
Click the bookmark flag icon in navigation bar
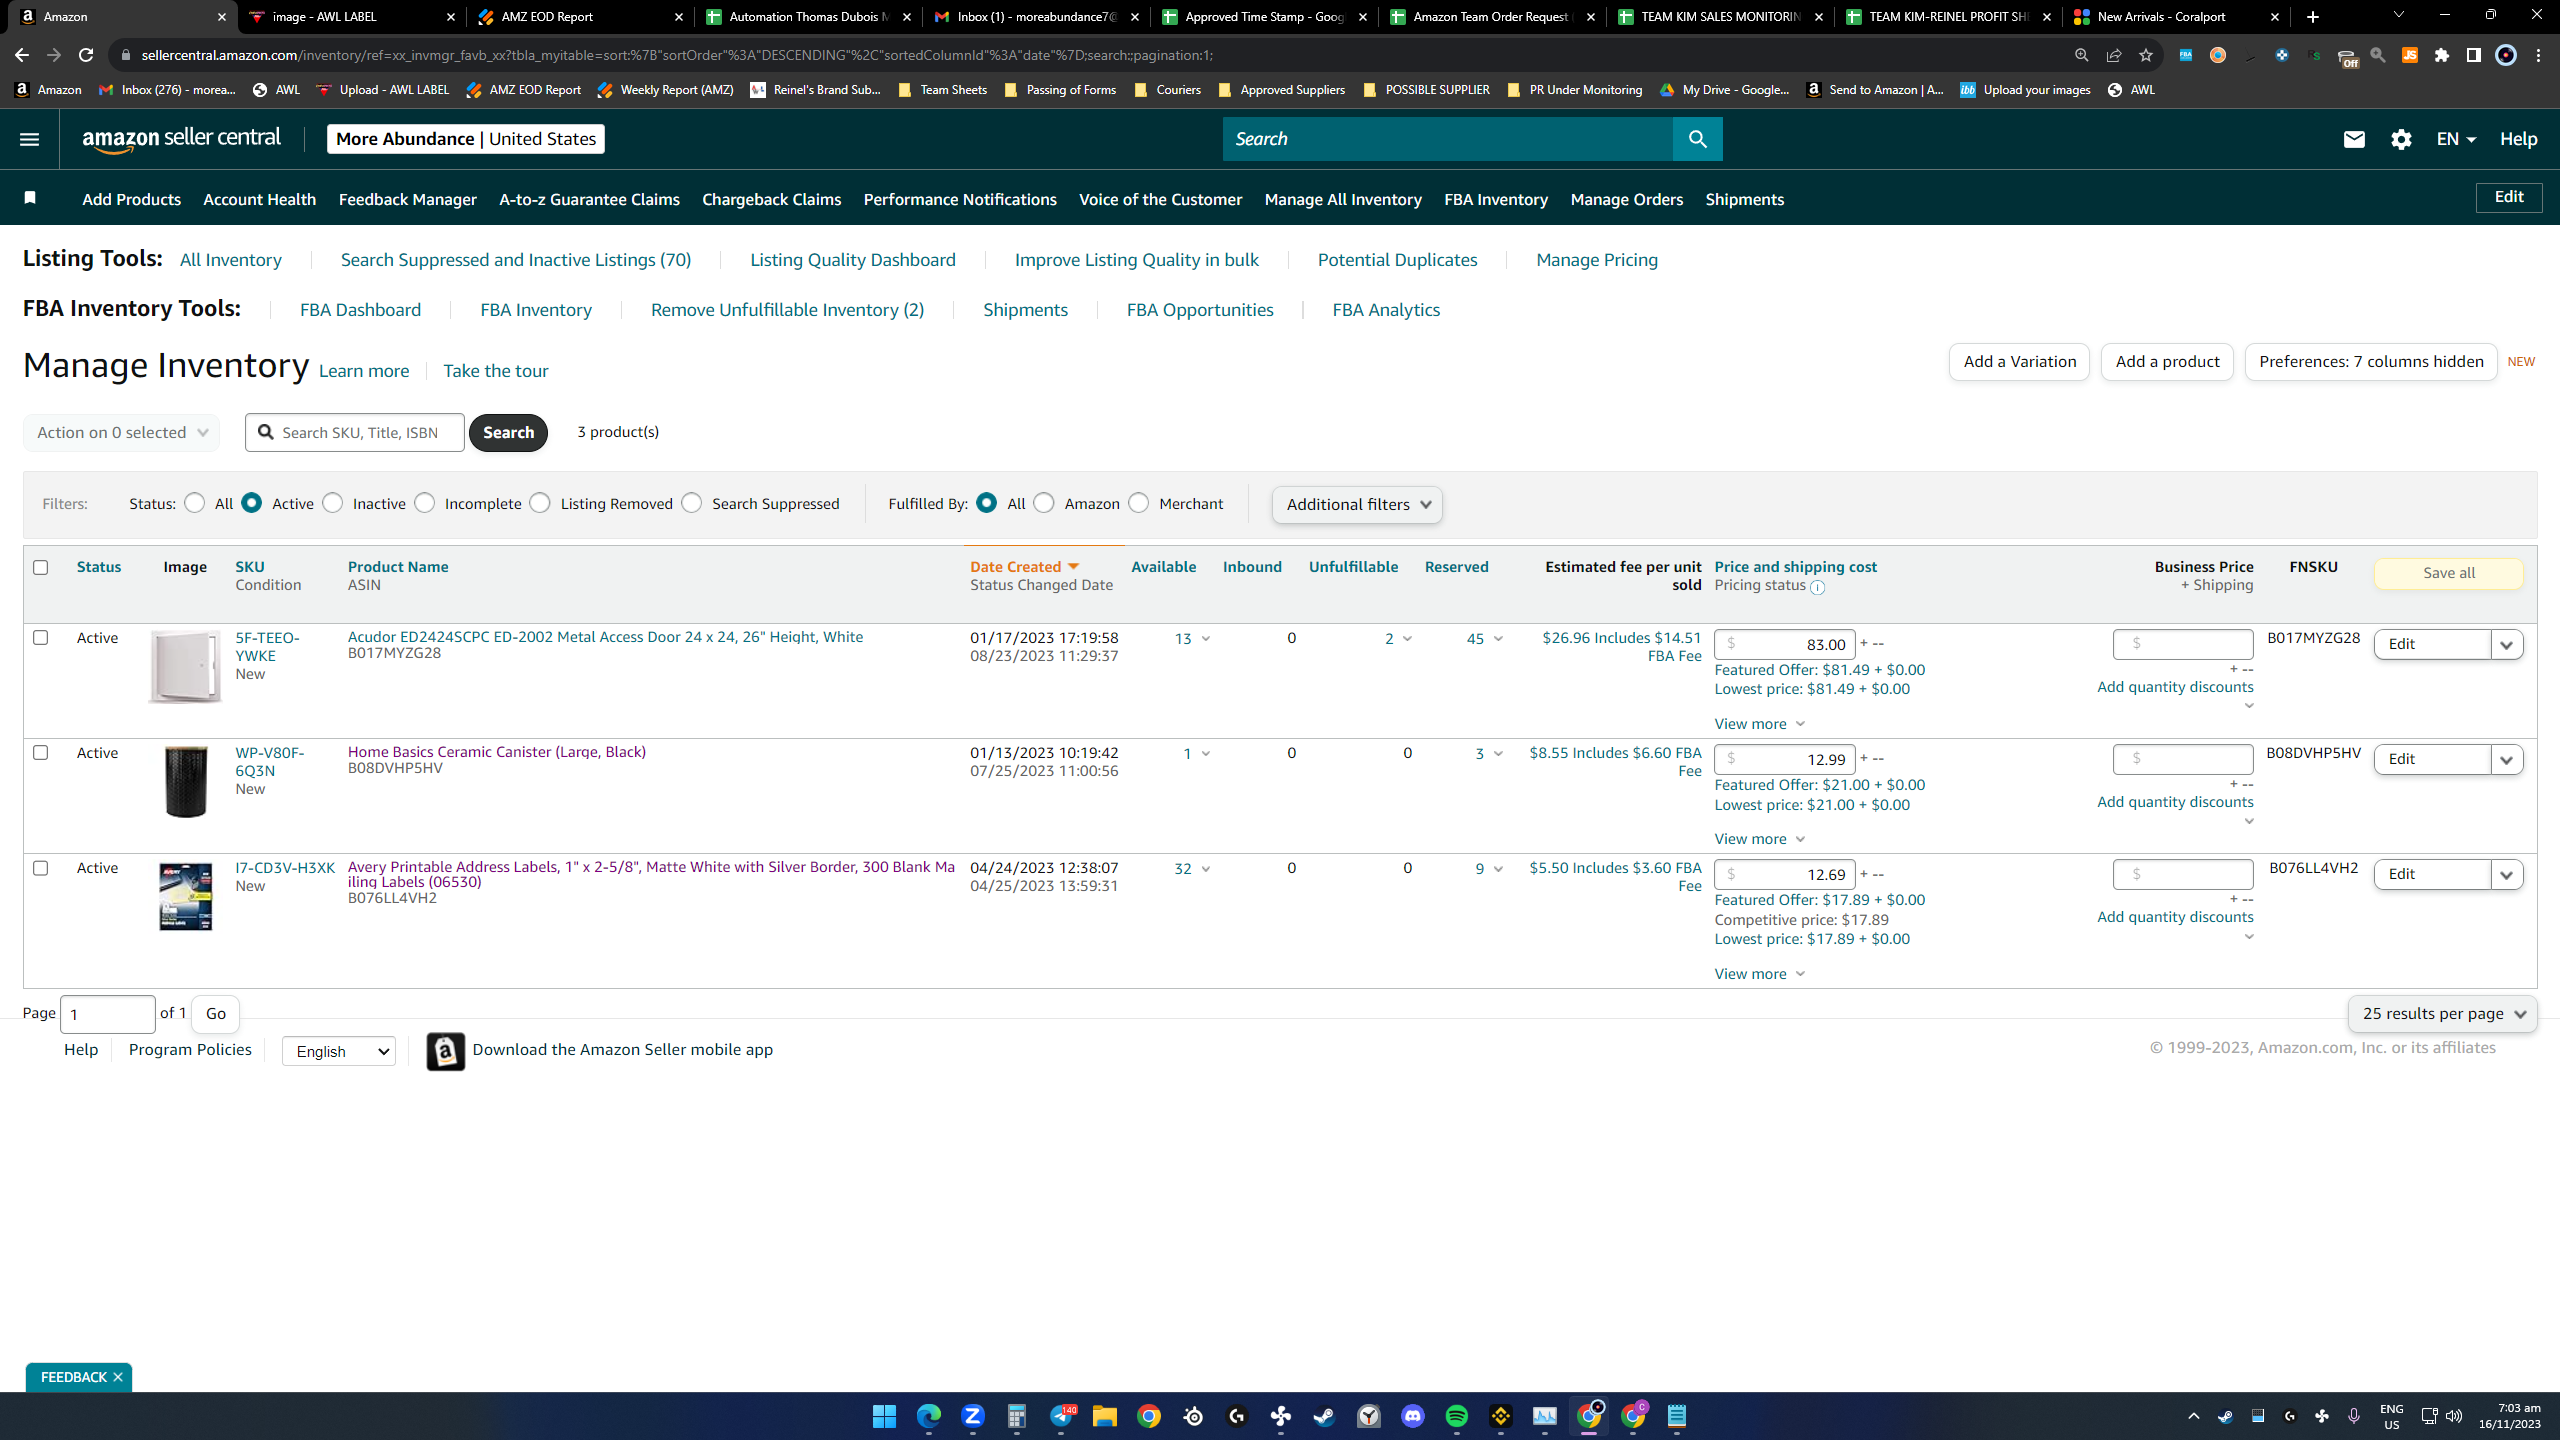point(30,198)
